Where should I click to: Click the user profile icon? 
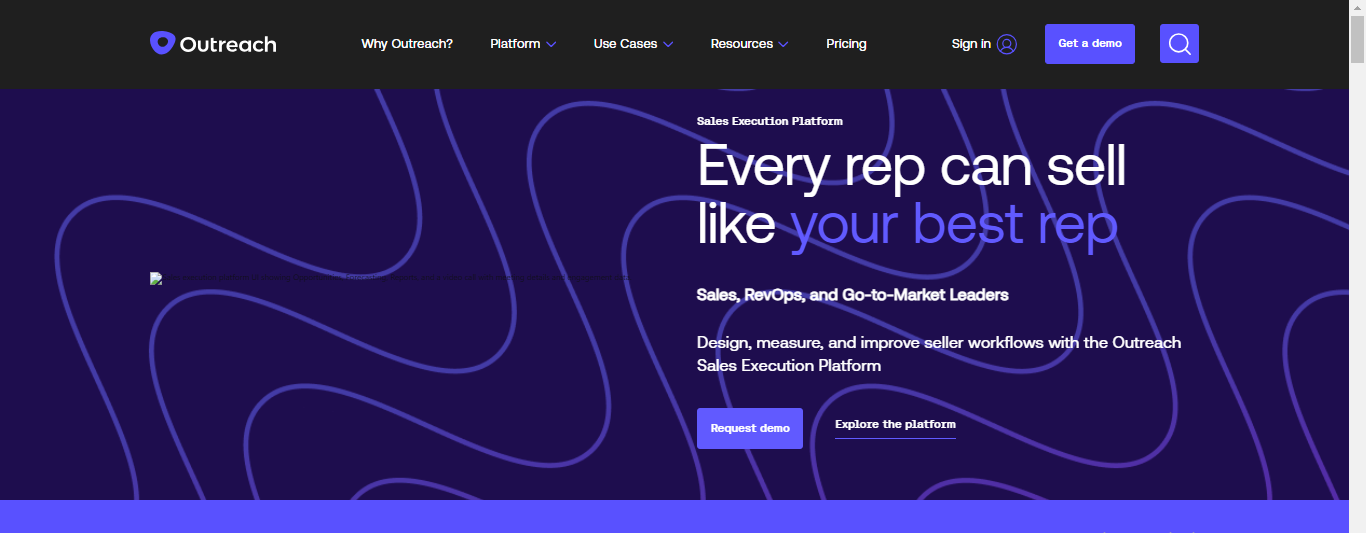[1007, 44]
